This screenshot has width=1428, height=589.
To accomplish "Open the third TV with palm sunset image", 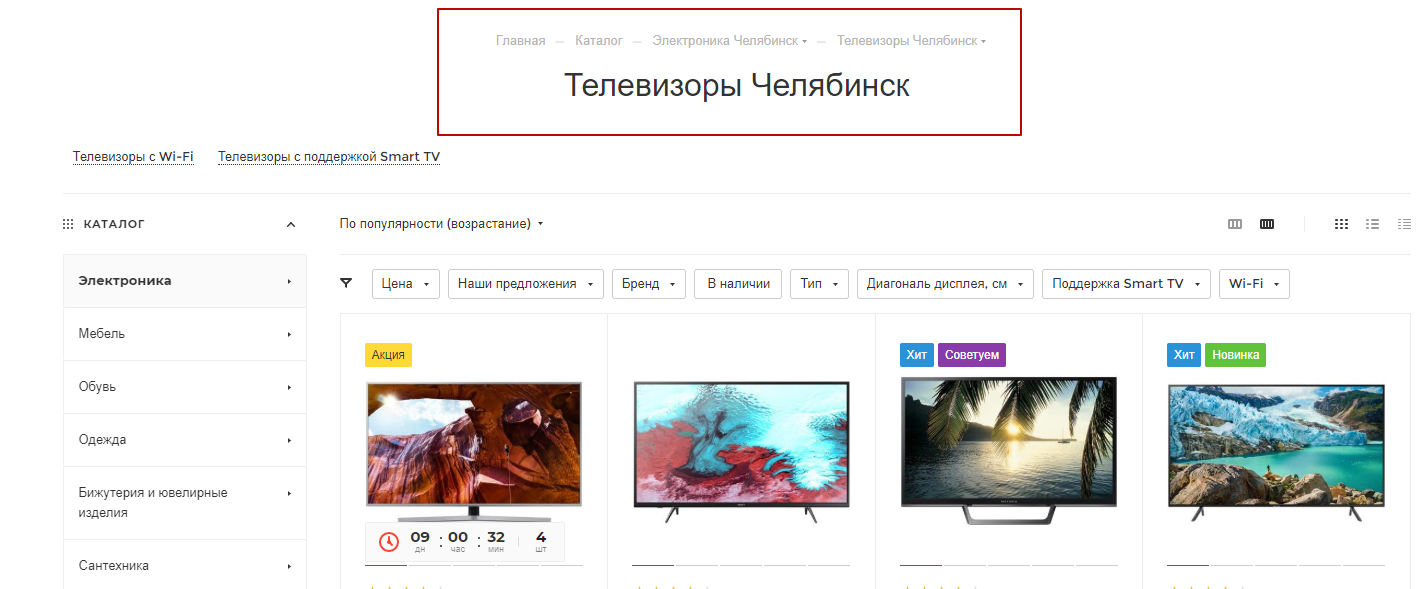I will (1008, 451).
